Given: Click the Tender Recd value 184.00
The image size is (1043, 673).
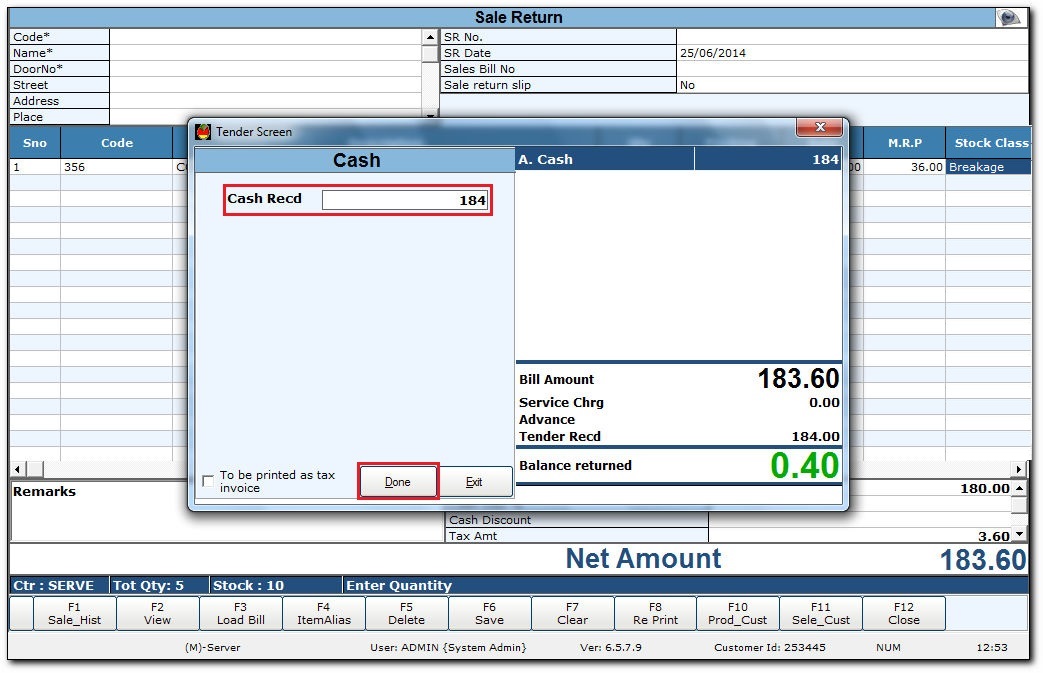Looking at the screenshot, I should (816, 436).
